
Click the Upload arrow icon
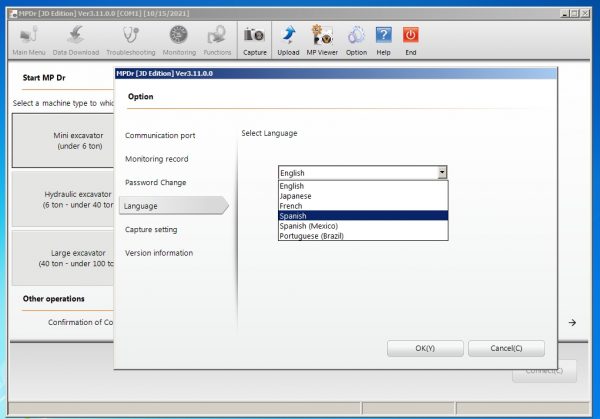point(289,38)
